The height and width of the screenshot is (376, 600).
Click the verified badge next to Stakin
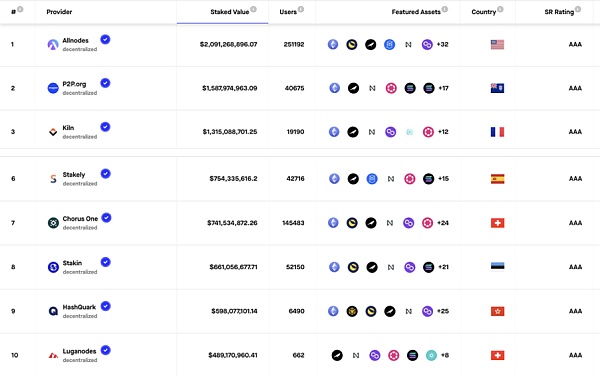click(x=106, y=262)
